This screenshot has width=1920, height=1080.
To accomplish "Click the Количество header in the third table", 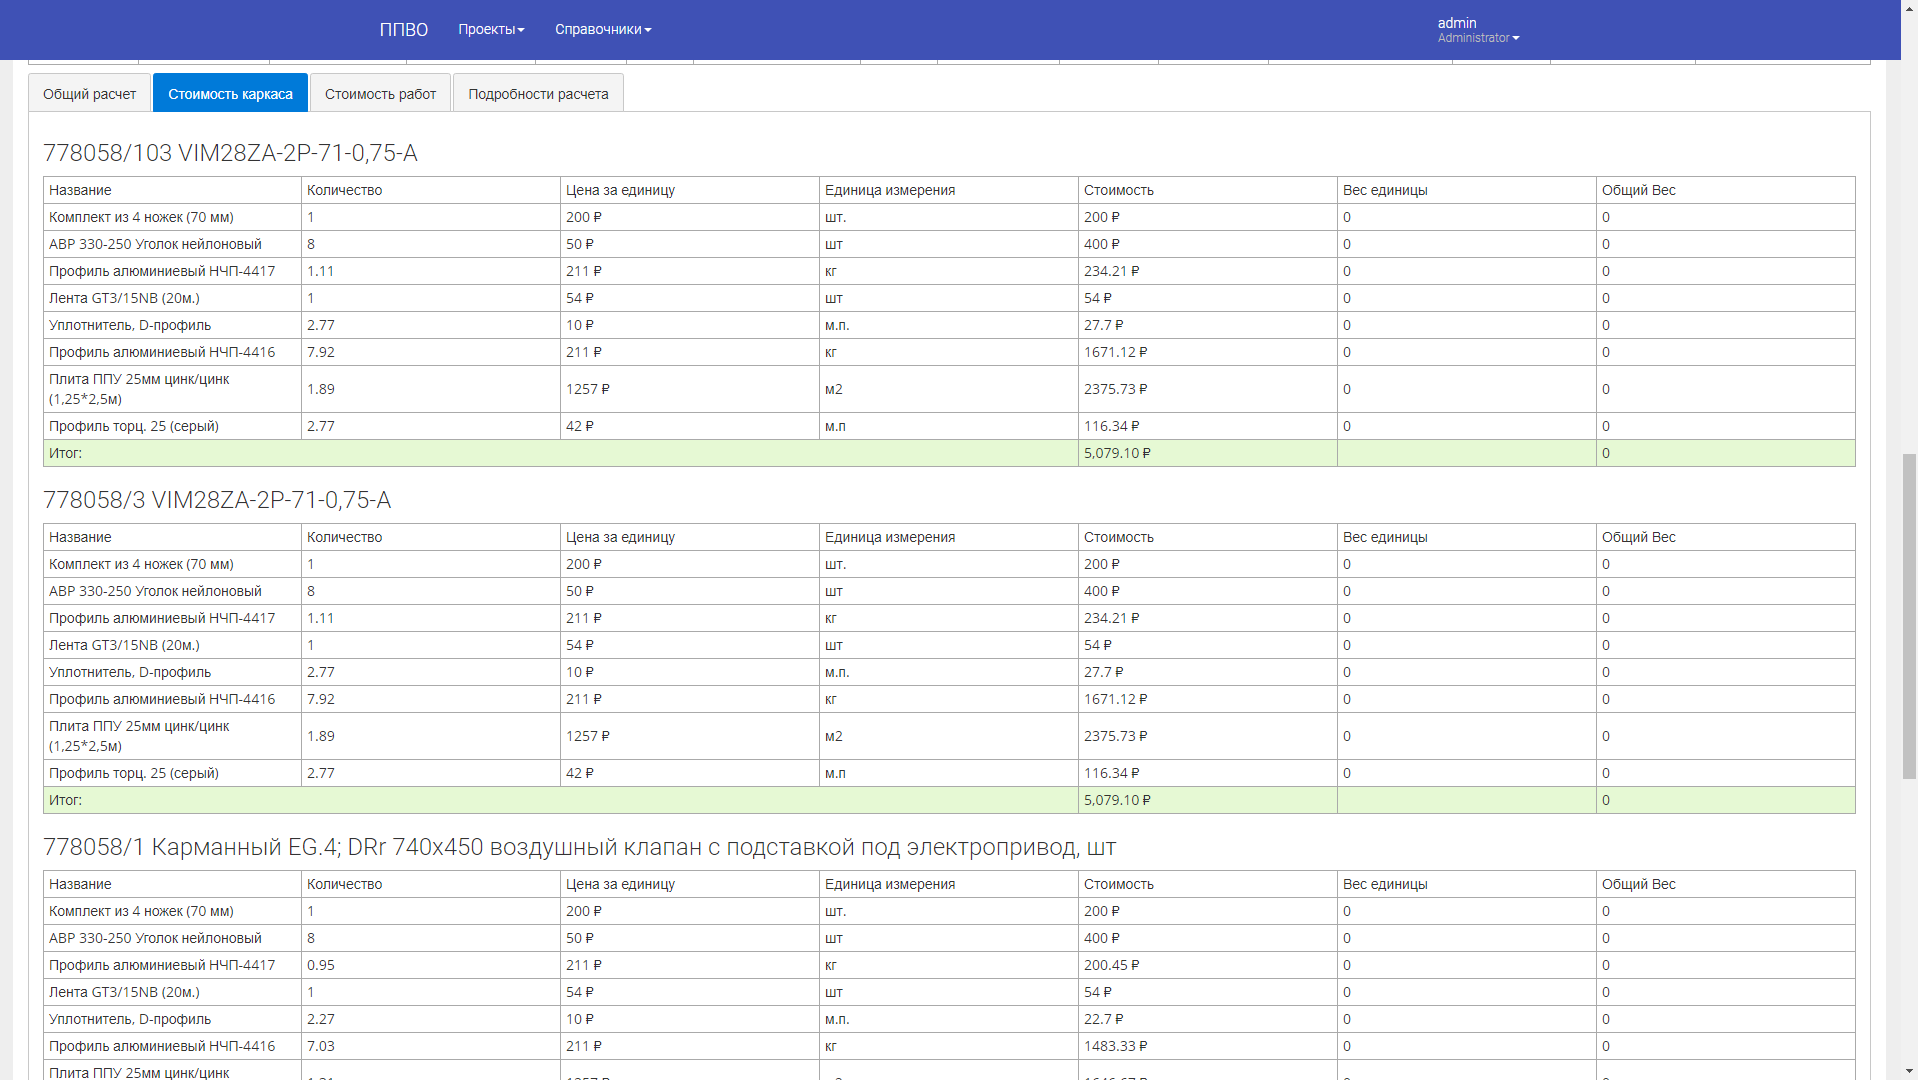I will [344, 884].
